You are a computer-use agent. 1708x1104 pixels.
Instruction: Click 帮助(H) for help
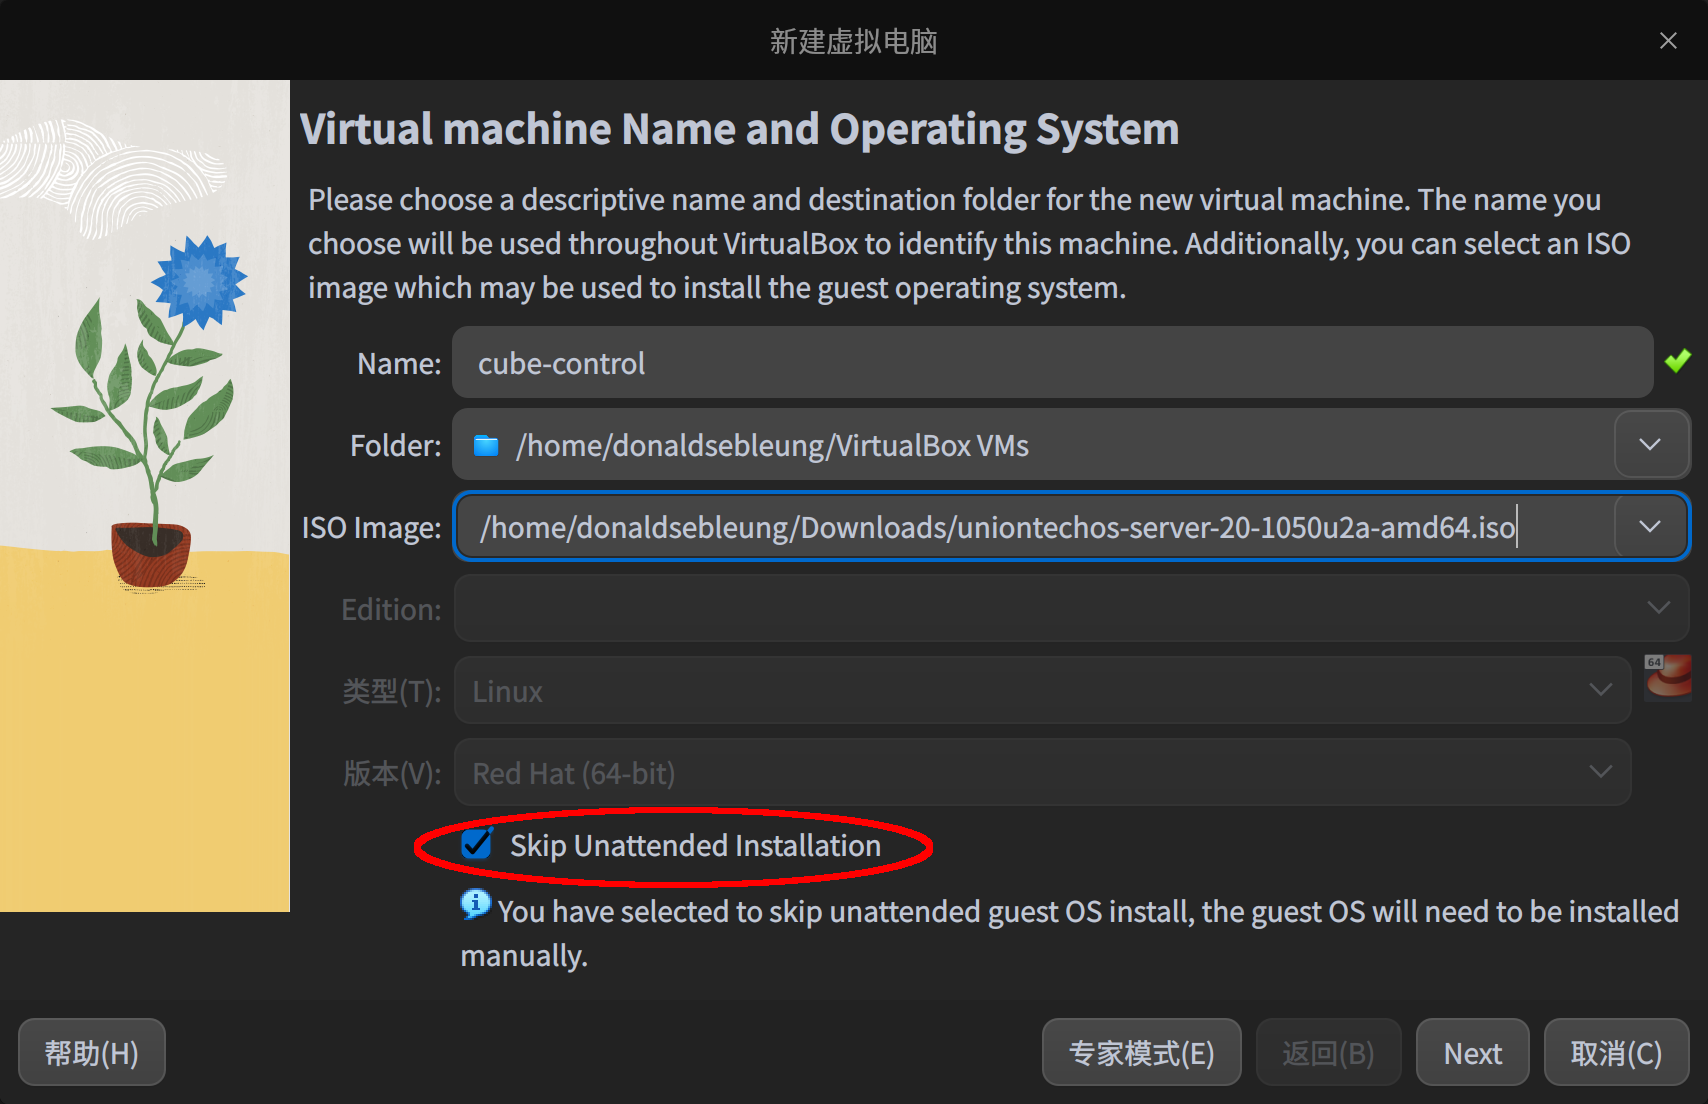click(x=91, y=1052)
